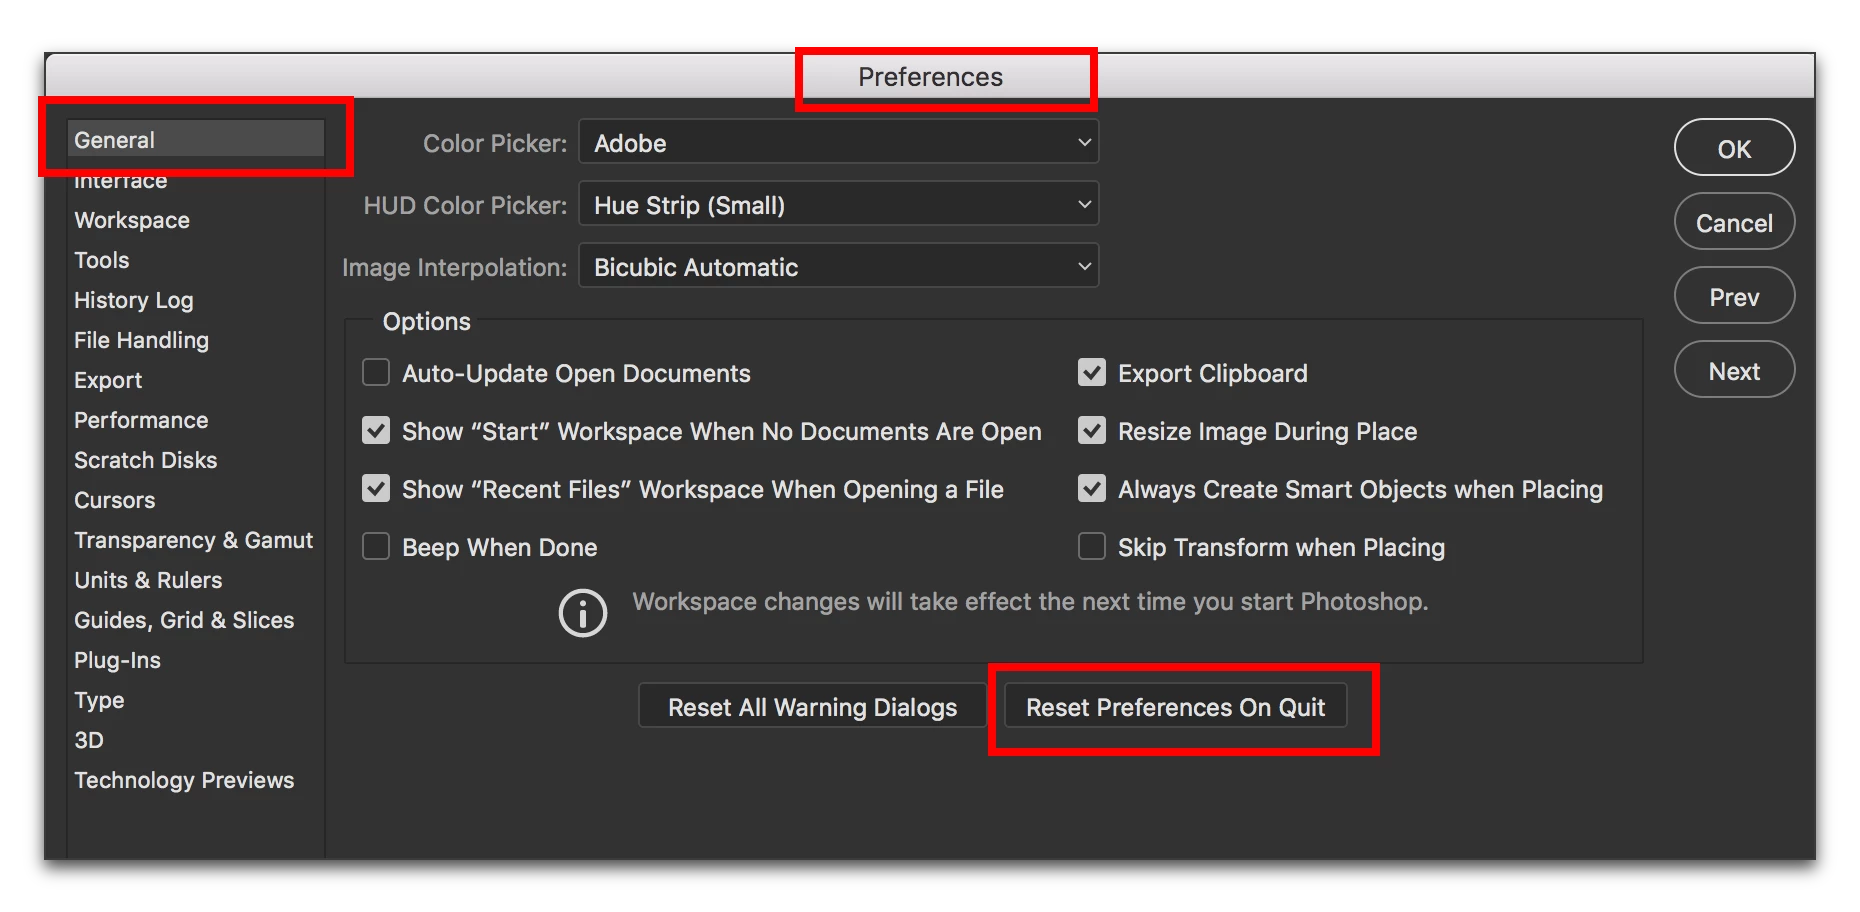1860x912 pixels.
Task: Click the info icon beside workspace notice
Action: pyautogui.click(x=582, y=612)
